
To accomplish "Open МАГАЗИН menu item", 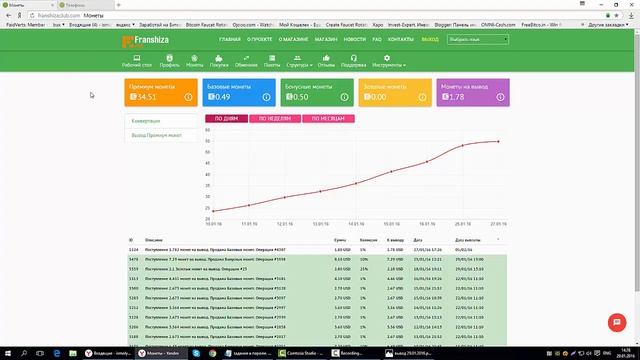I will [326, 40].
